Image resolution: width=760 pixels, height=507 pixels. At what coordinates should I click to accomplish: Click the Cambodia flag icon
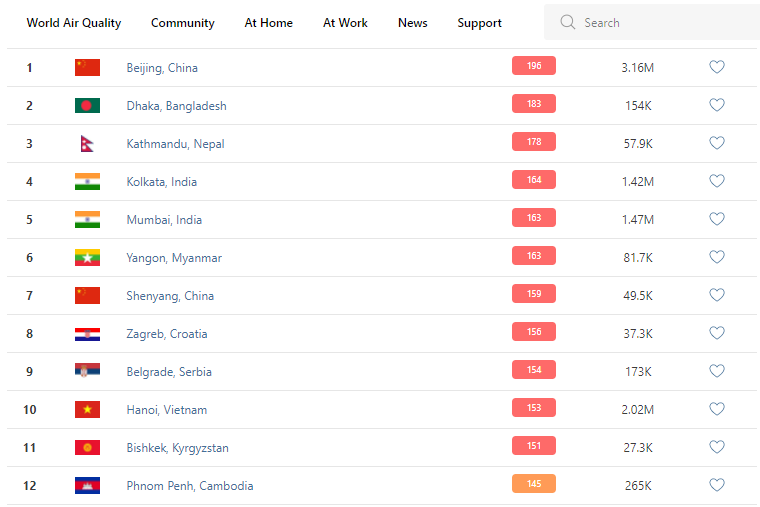tap(87, 486)
